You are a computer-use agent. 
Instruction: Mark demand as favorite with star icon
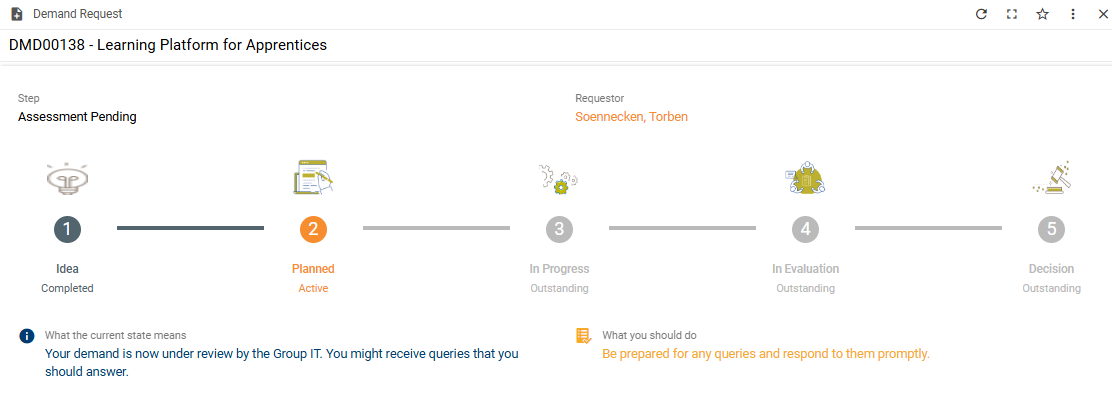click(1042, 14)
